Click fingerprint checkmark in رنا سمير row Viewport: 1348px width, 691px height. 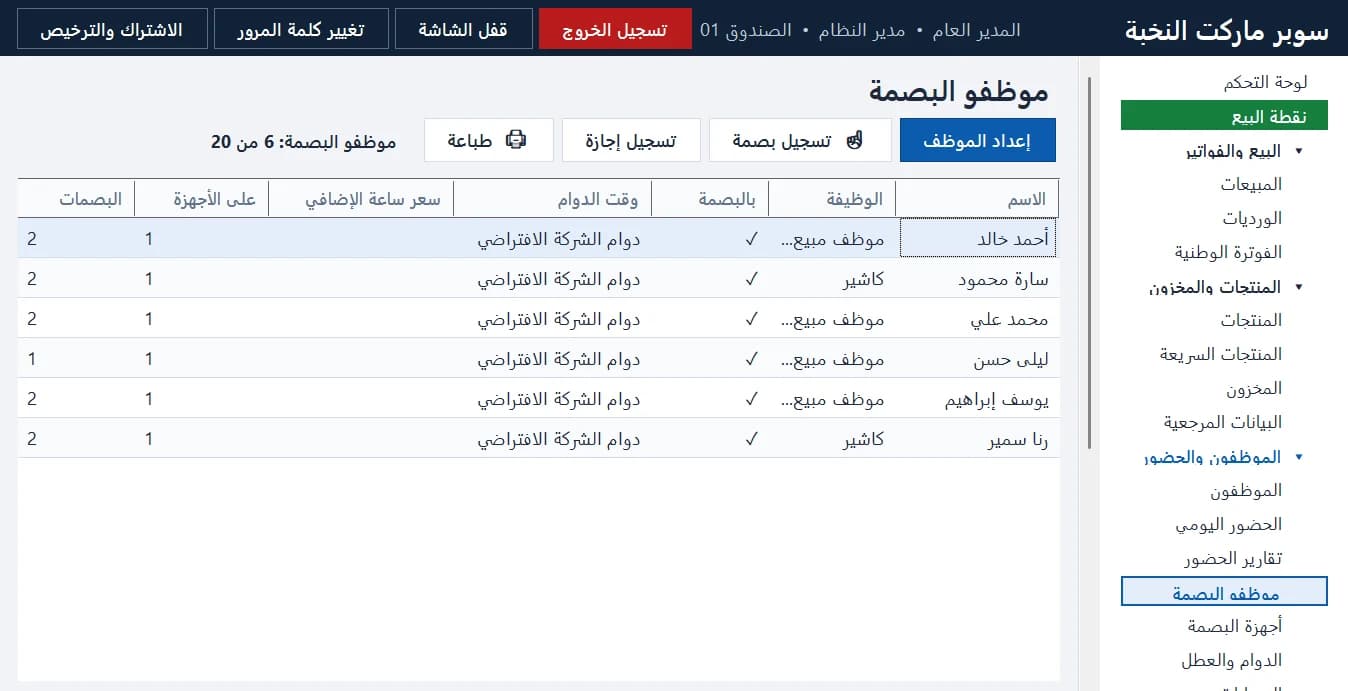[751, 439]
